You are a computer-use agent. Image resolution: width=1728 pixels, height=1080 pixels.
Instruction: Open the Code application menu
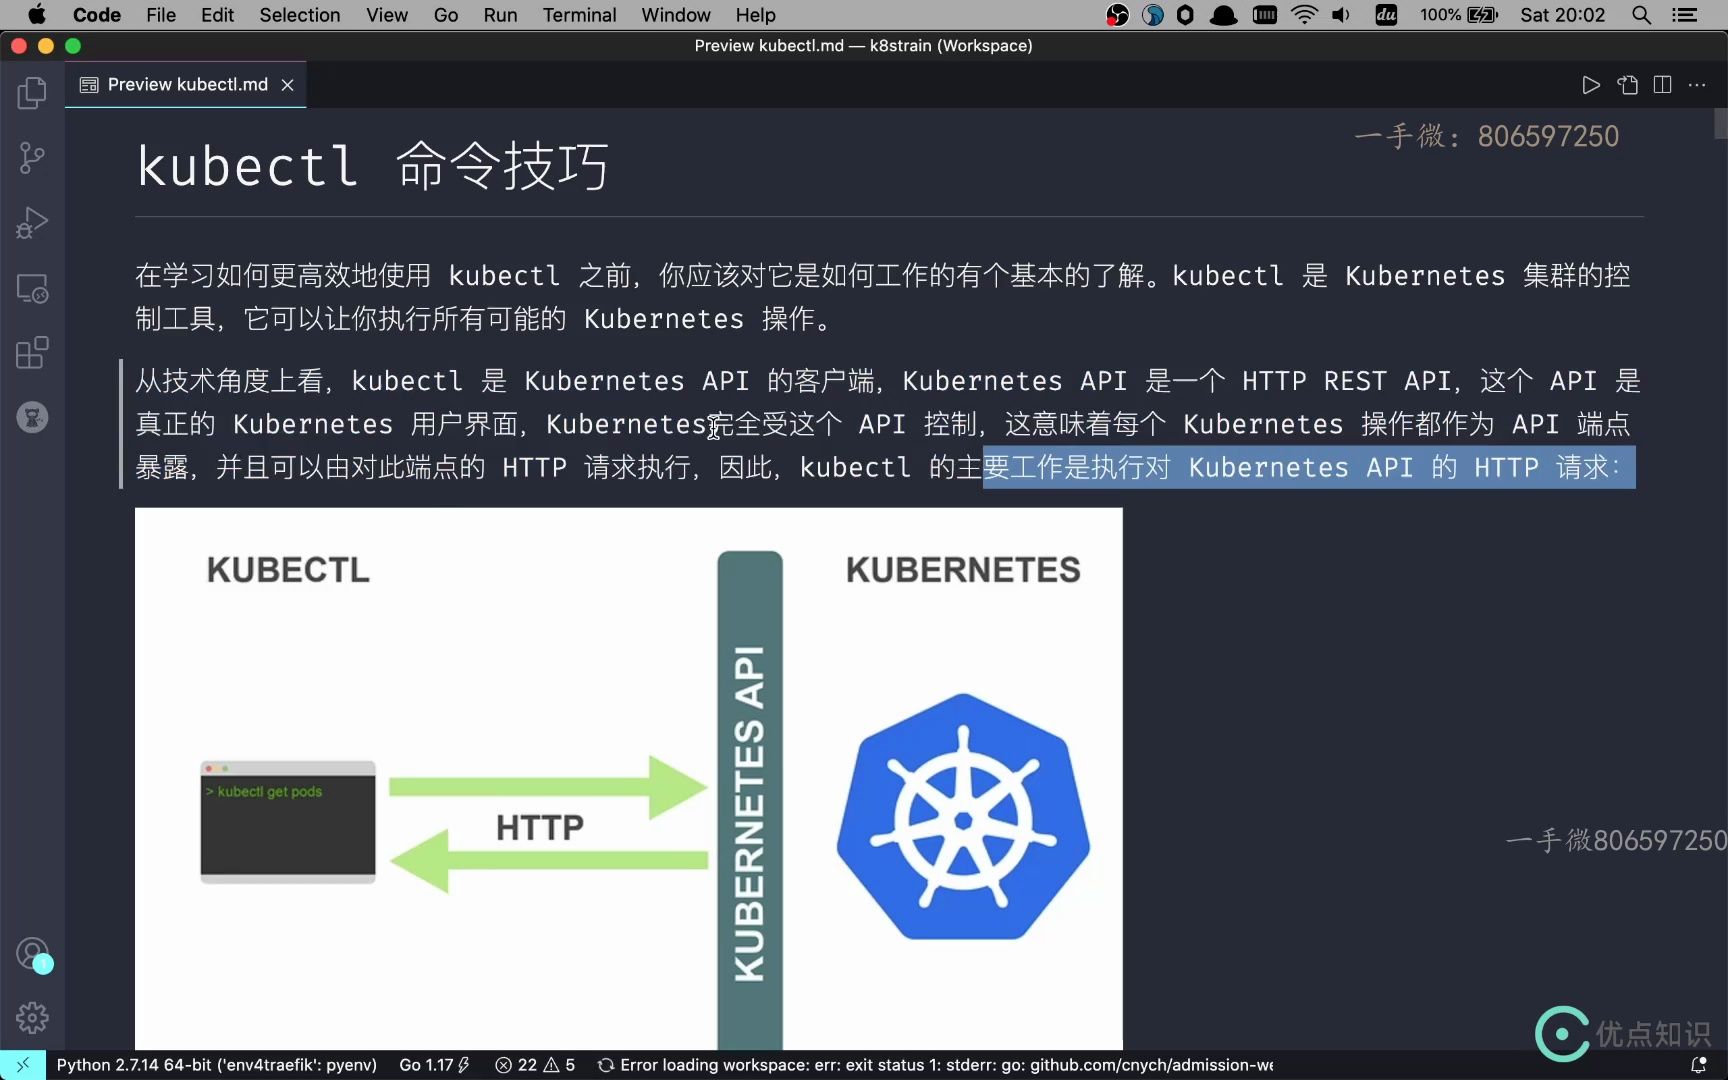(97, 15)
